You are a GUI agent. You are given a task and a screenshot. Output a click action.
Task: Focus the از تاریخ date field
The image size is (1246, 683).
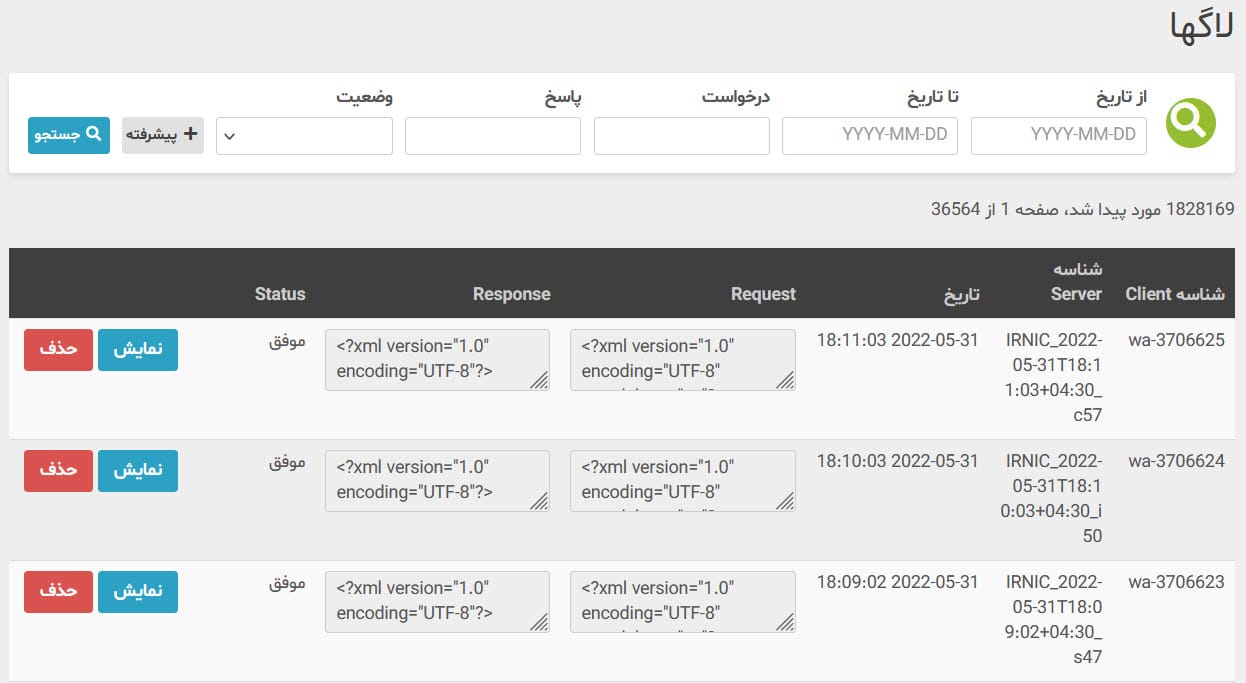[x=1059, y=136]
